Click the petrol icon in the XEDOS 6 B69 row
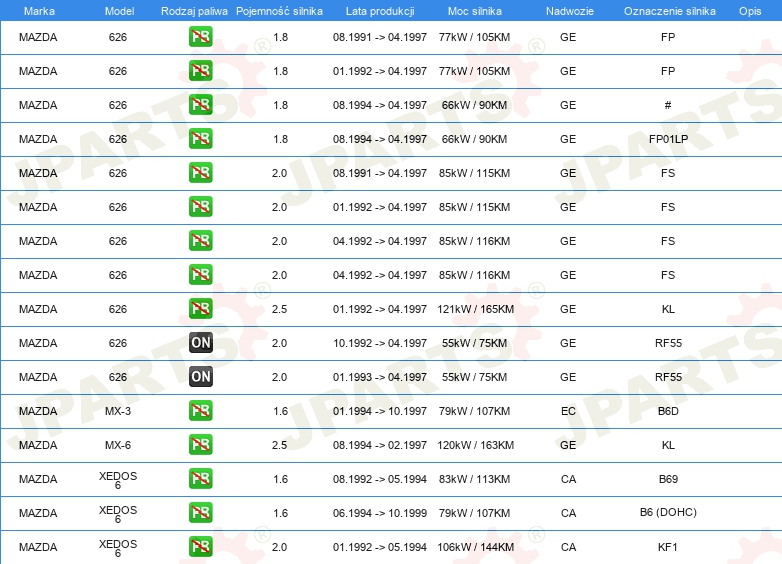 pyautogui.click(x=200, y=478)
